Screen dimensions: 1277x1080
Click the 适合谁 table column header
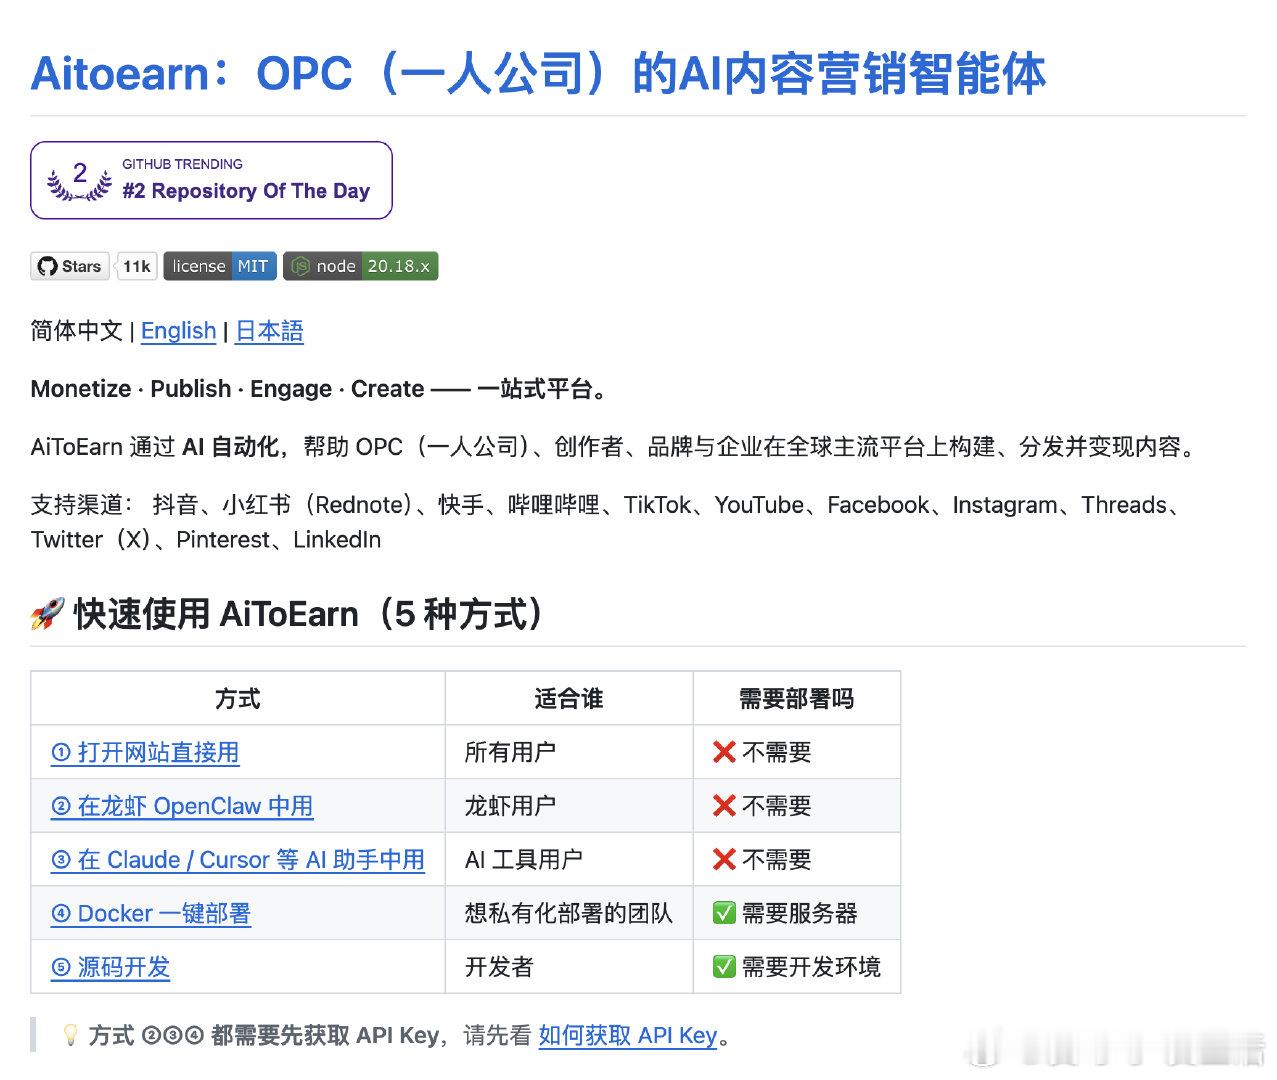click(x=569, y=699)
